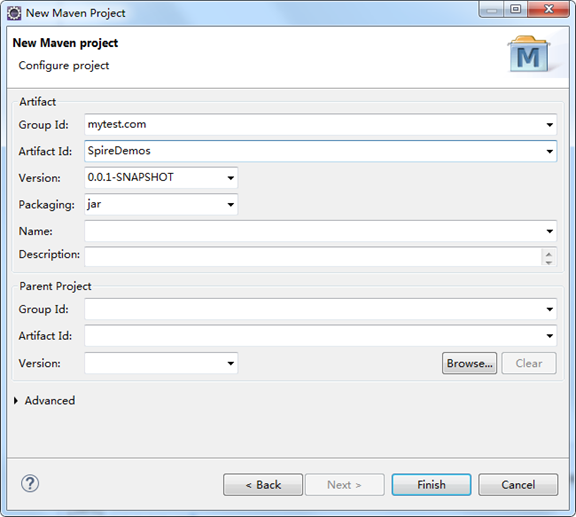Viewport: 576px width, 517px height.
Task: Open the Artifact Group Id dropdown arrow
Action: click(550, 125)
